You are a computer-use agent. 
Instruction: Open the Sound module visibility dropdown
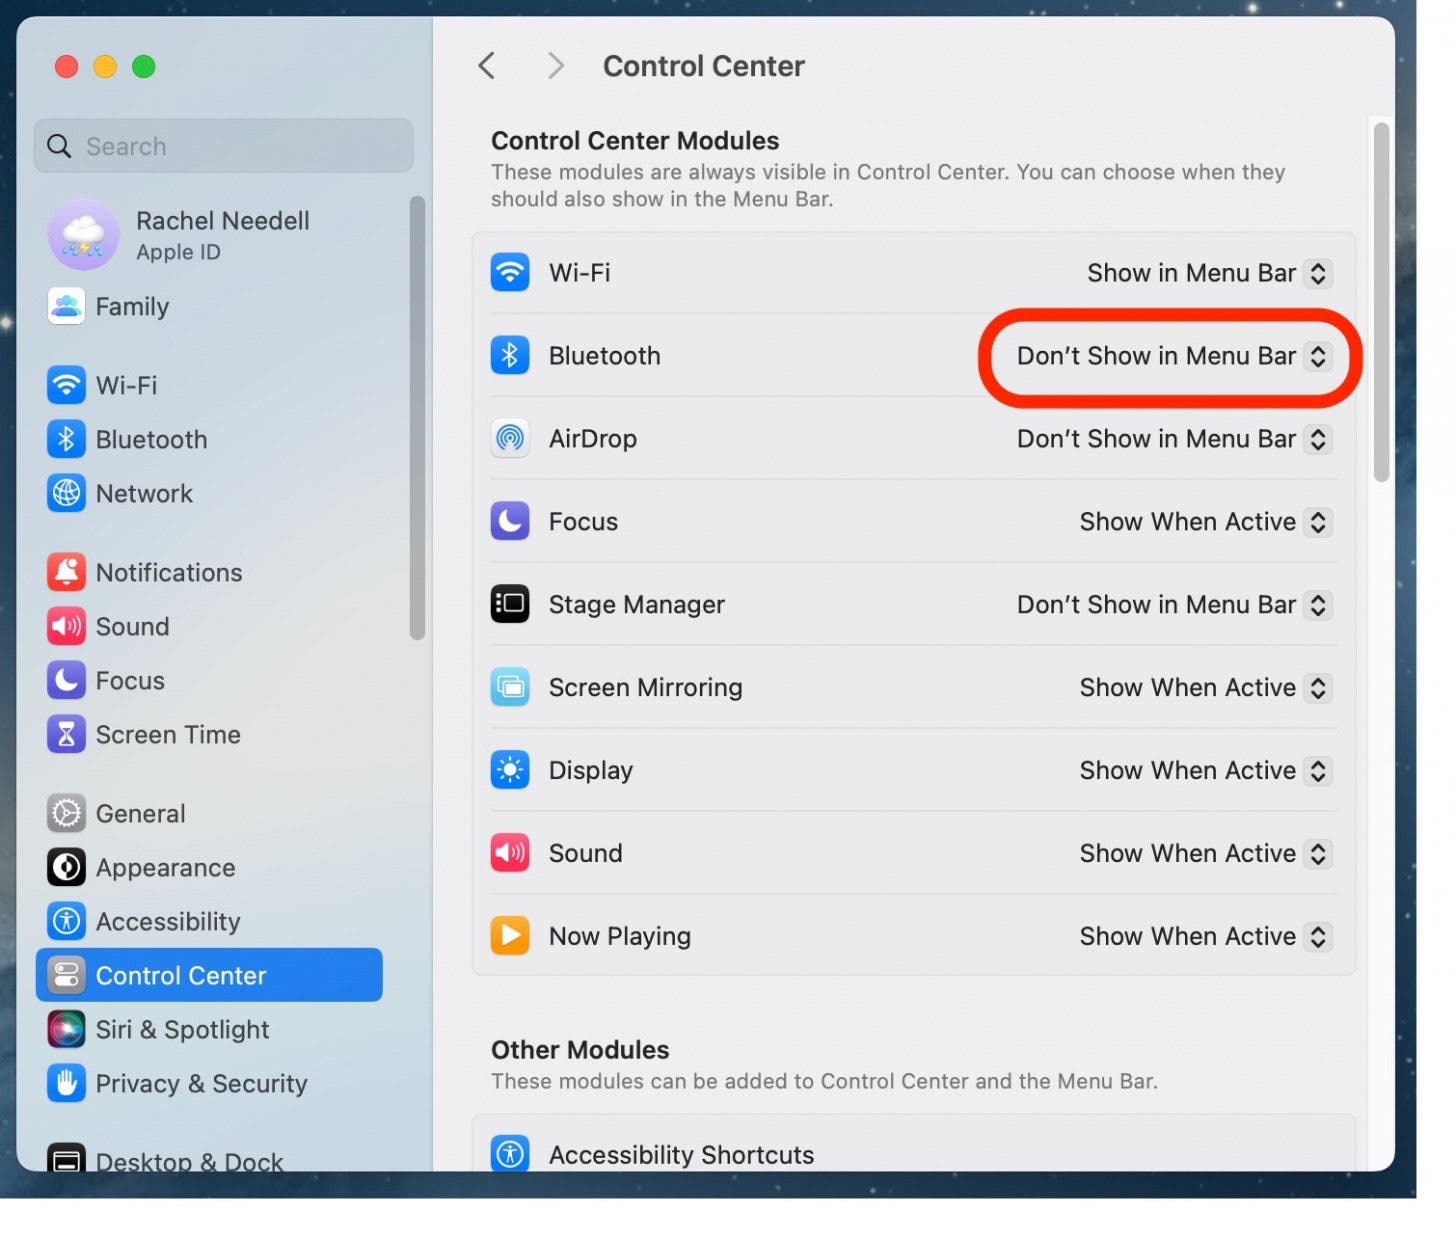(x=1204, y=854)
